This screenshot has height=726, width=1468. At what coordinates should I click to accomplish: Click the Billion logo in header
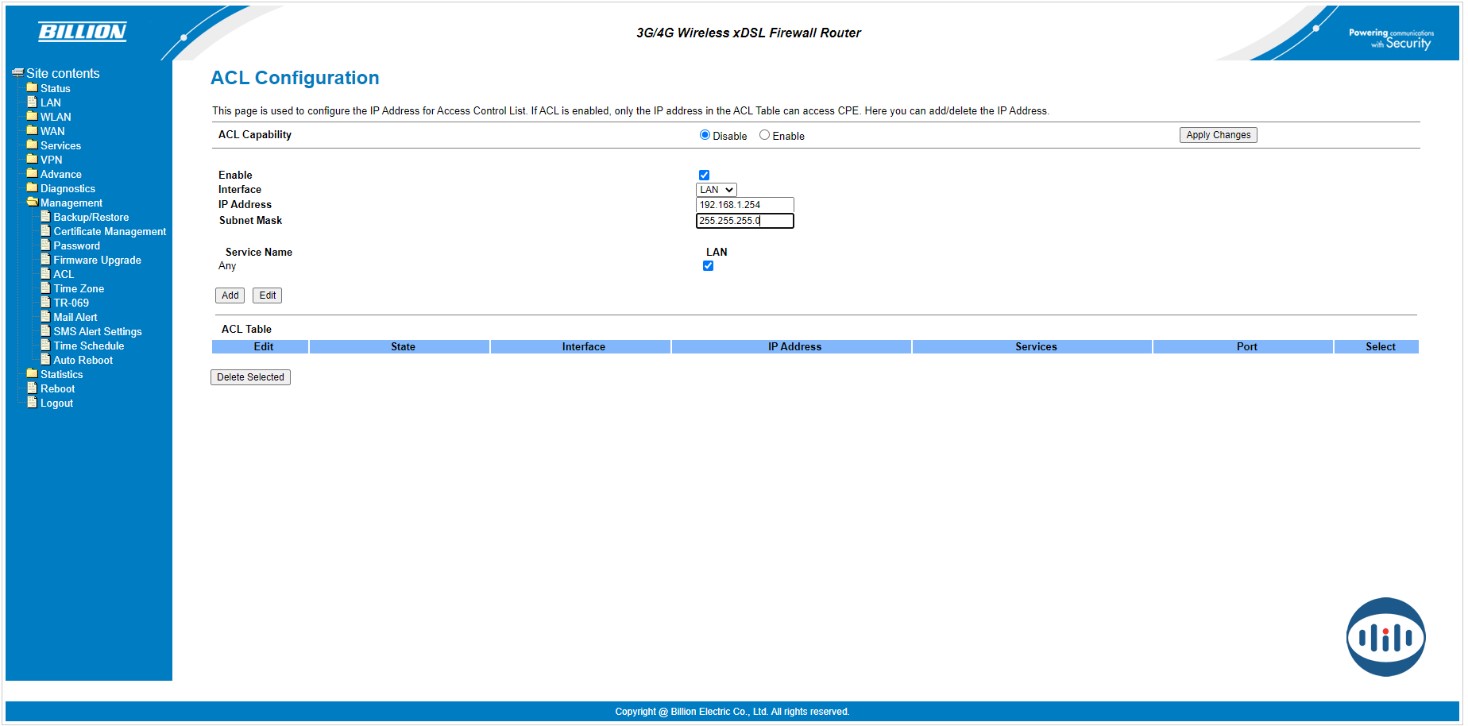click(82, 33)
